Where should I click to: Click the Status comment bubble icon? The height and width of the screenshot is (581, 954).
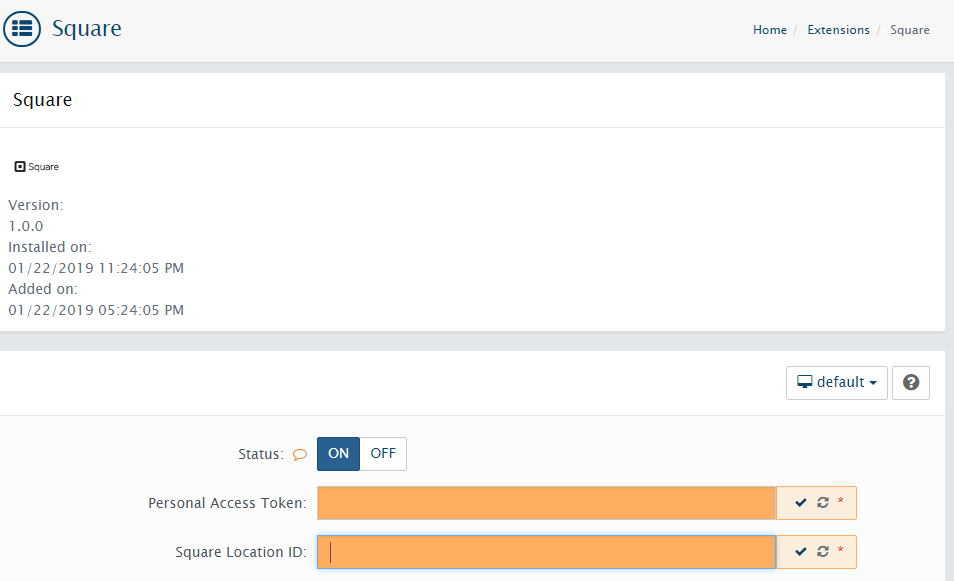[x=300, y=454]
